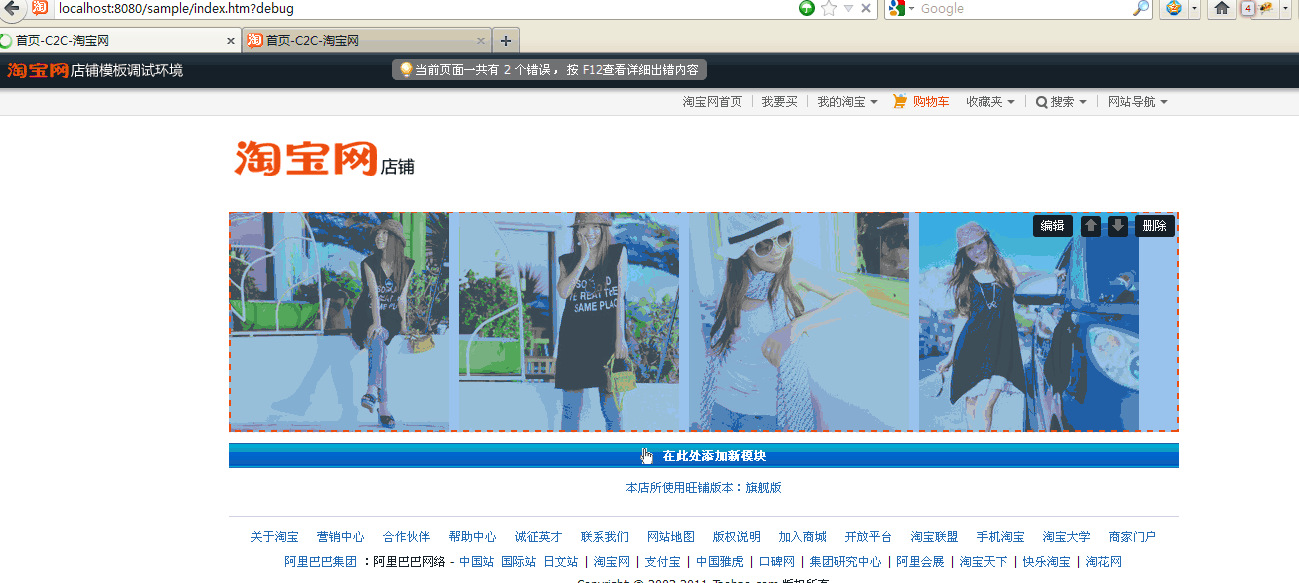This screenshot has height=583, width=1299.
Task: Click the 淘宝网首页 link
Action: pyautogui.click(x=712, y=102)
